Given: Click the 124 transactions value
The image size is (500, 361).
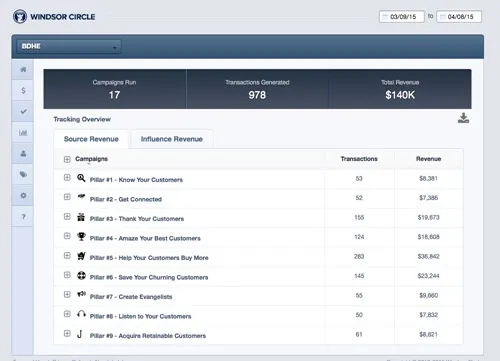Looking at the screenshot, I should click(x=359, y=237).
